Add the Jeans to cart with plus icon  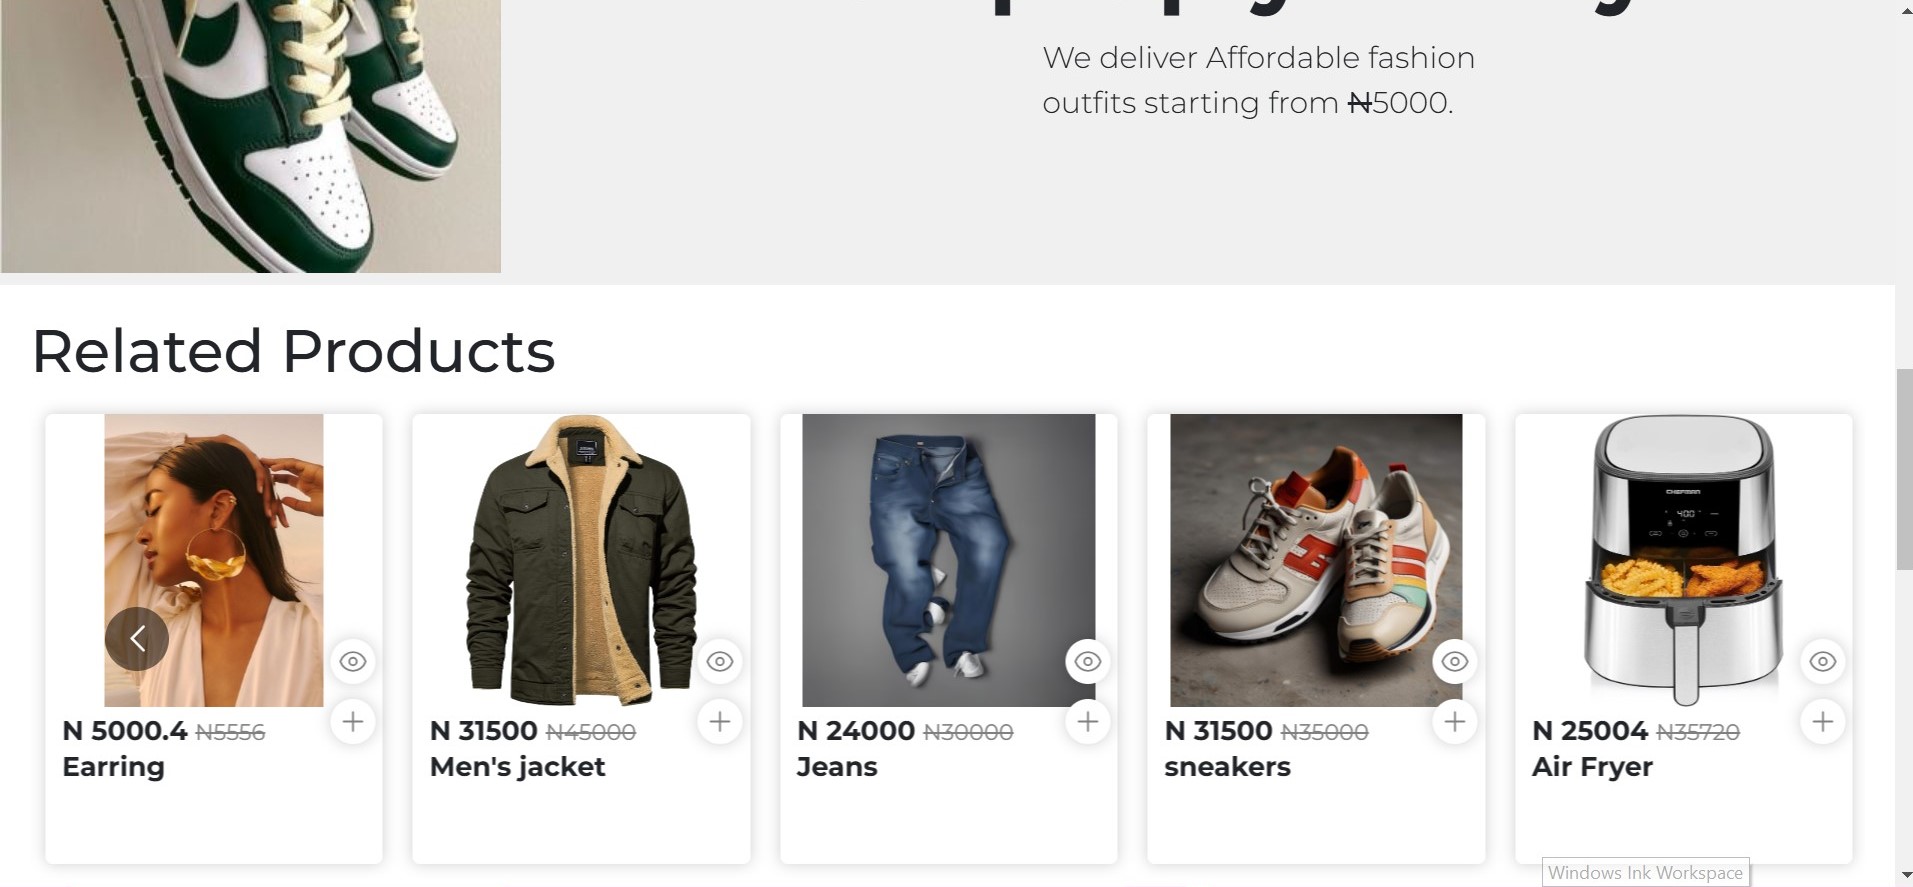[1087, 721]
